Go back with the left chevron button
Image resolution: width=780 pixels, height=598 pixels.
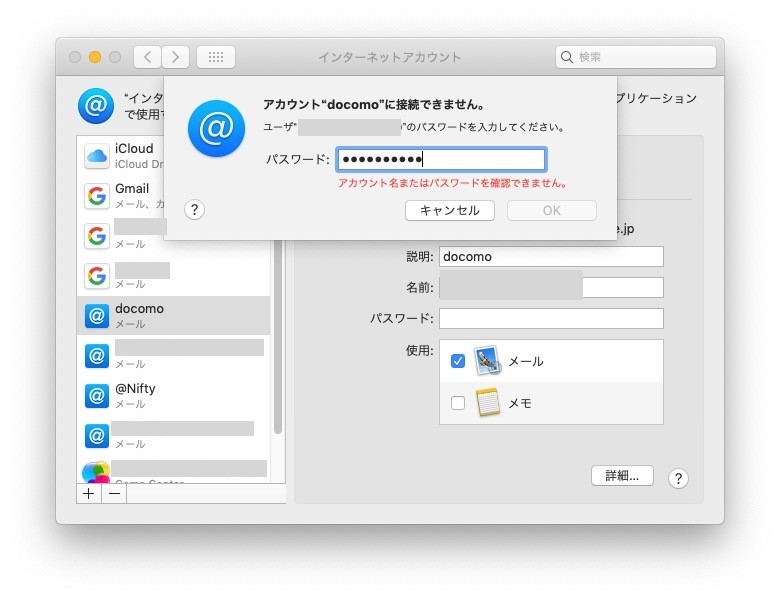(x=147, y=57)
